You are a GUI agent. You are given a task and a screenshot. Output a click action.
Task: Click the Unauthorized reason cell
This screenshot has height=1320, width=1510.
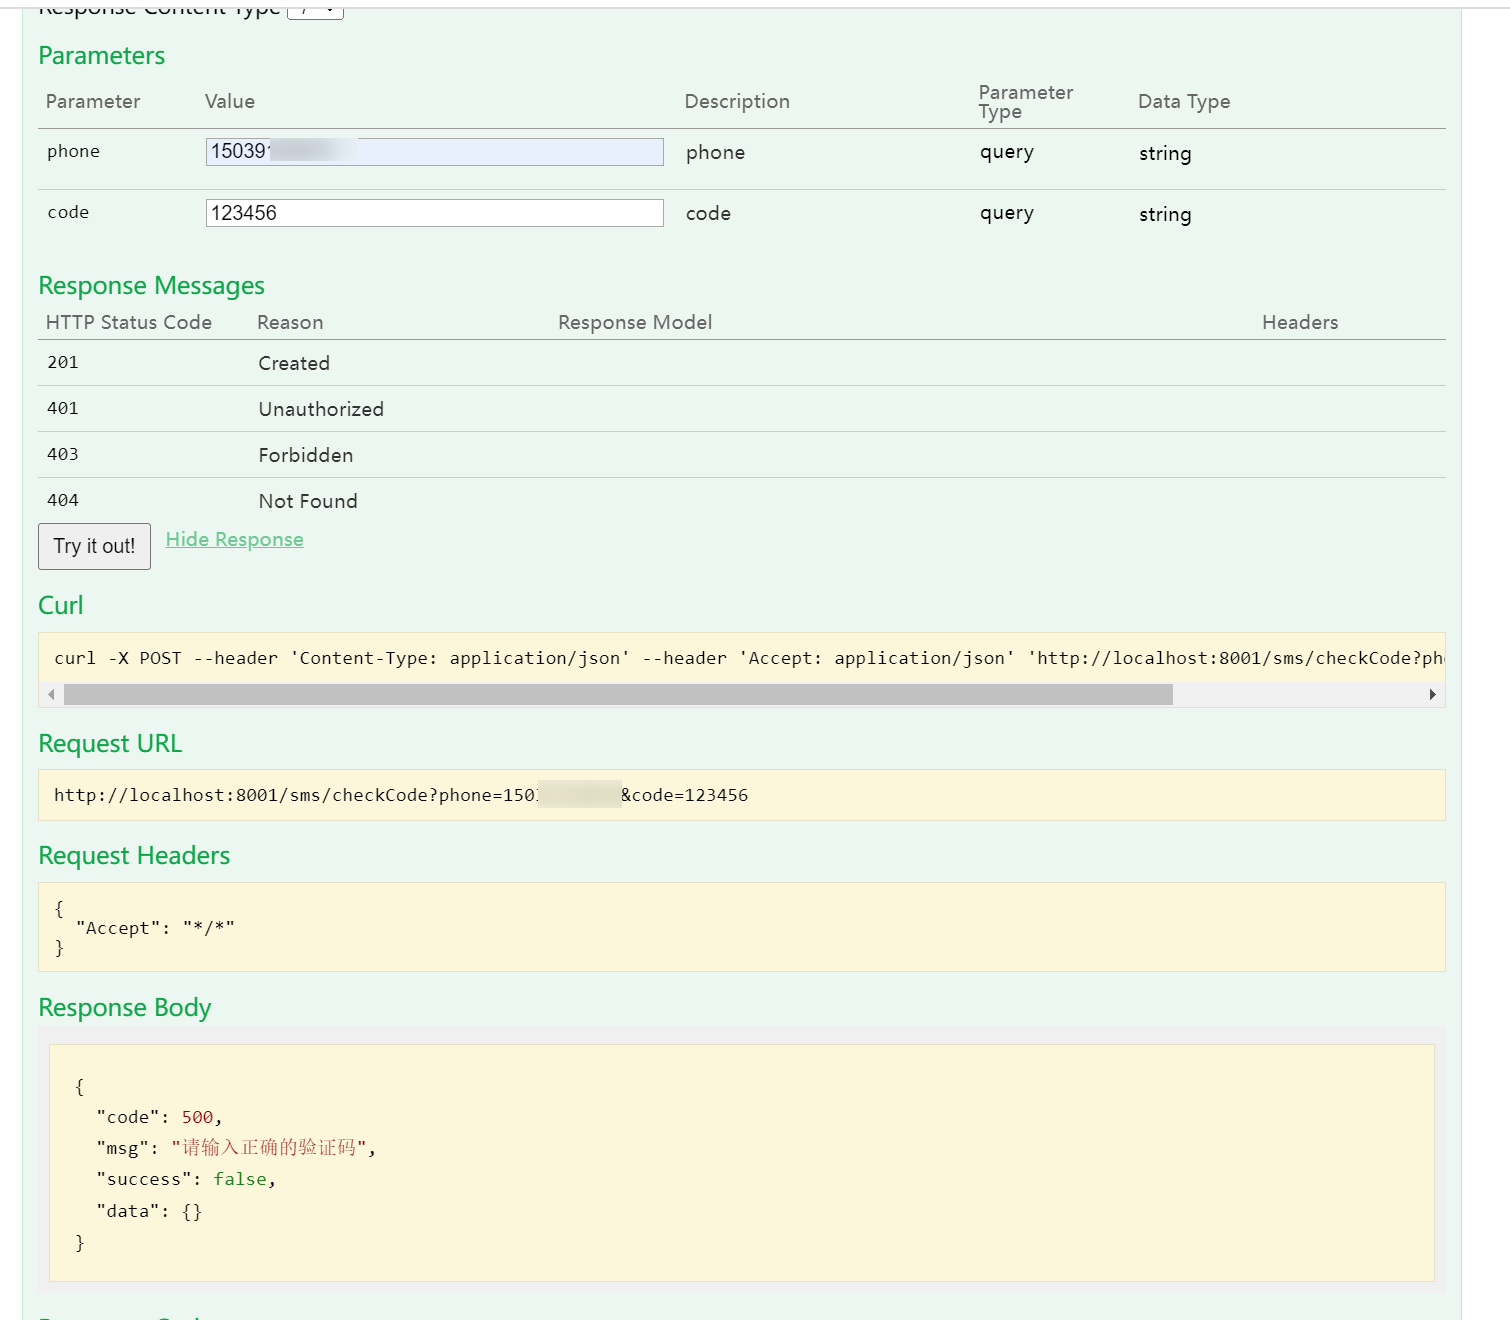tap(321, 409)
